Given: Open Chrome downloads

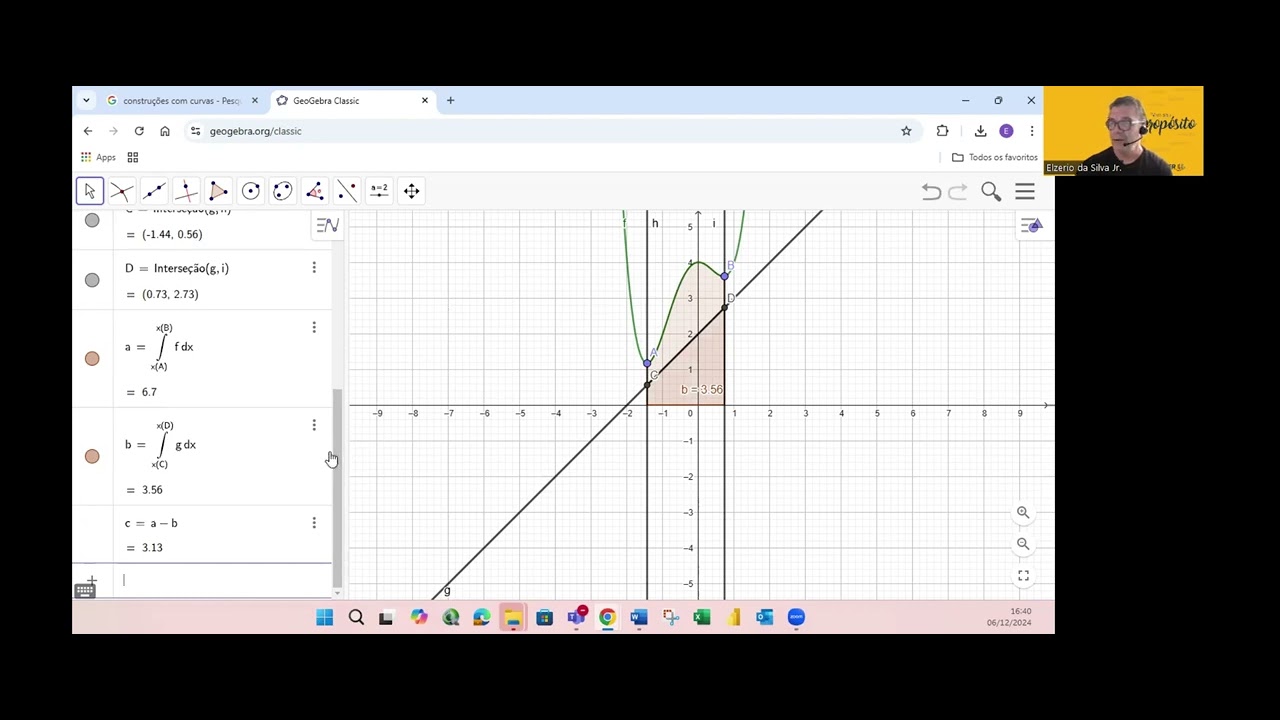Looking at the screenshot, I should click(980, 131).
